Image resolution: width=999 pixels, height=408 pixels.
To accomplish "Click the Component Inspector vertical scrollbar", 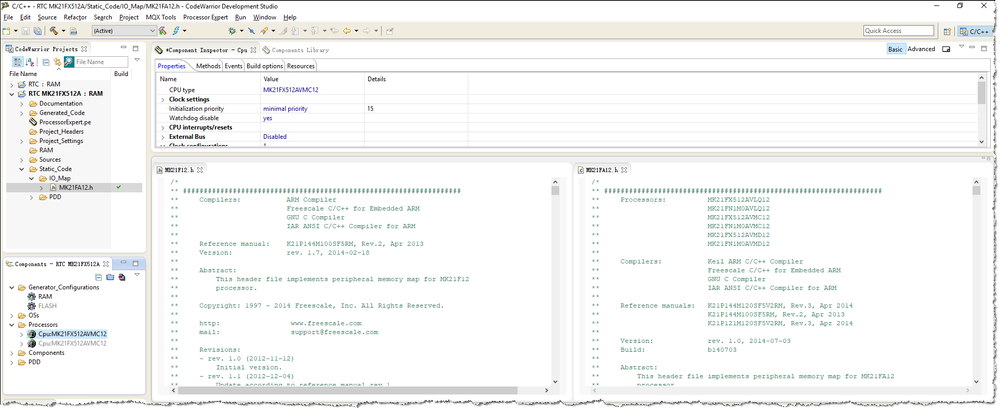I will (x=981, y=108).
